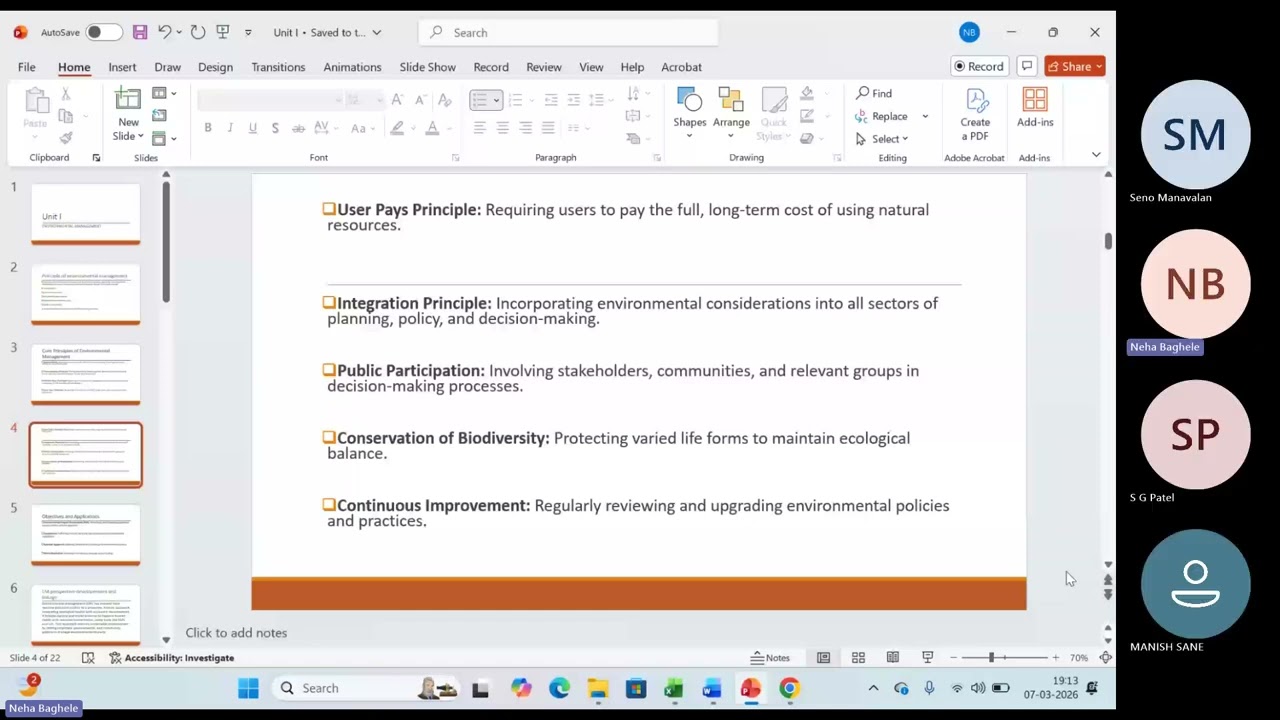This screenshot has width=1280, height=720.
Task: Click Accessibility: Investigate in status bar
Action: coord(171,657)
